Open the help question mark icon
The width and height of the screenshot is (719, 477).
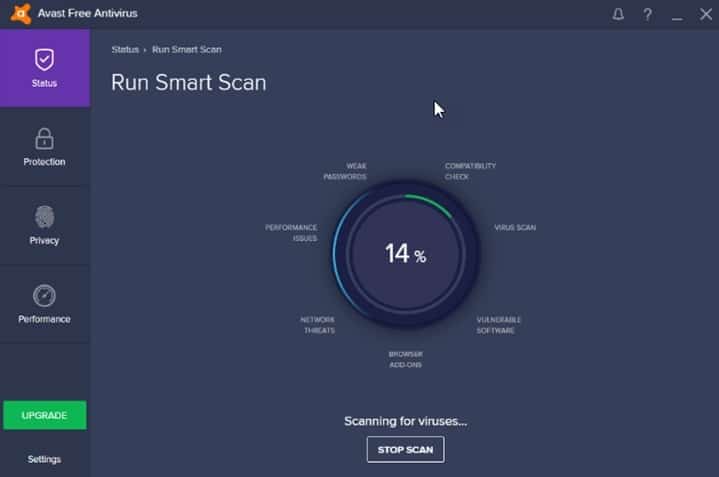(647, 15)
